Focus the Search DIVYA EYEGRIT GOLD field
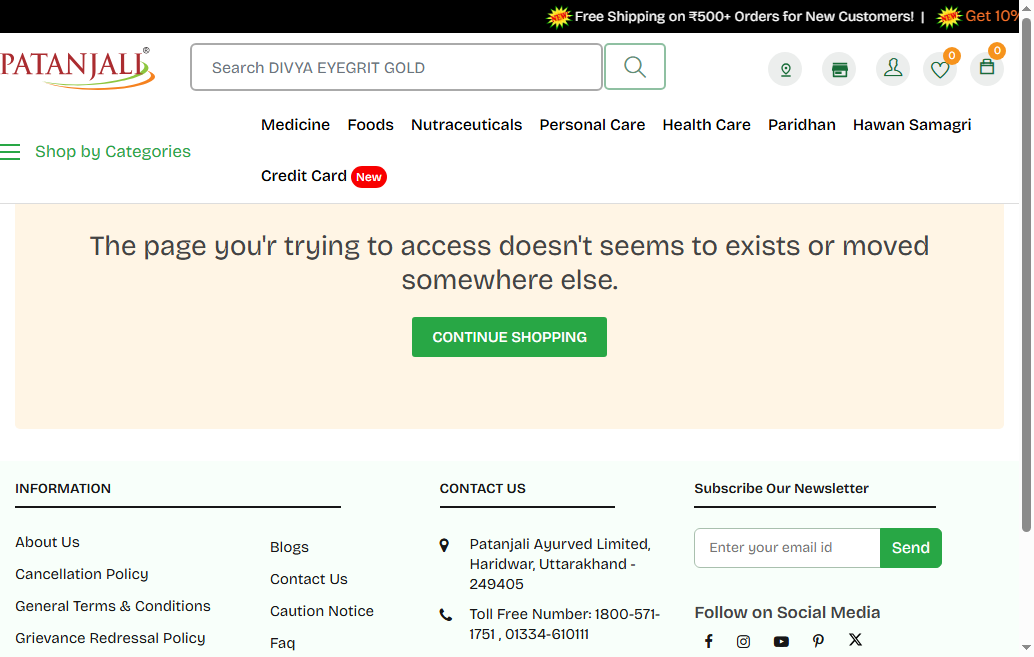This screenshot has width=1034, height=657. 396,67
